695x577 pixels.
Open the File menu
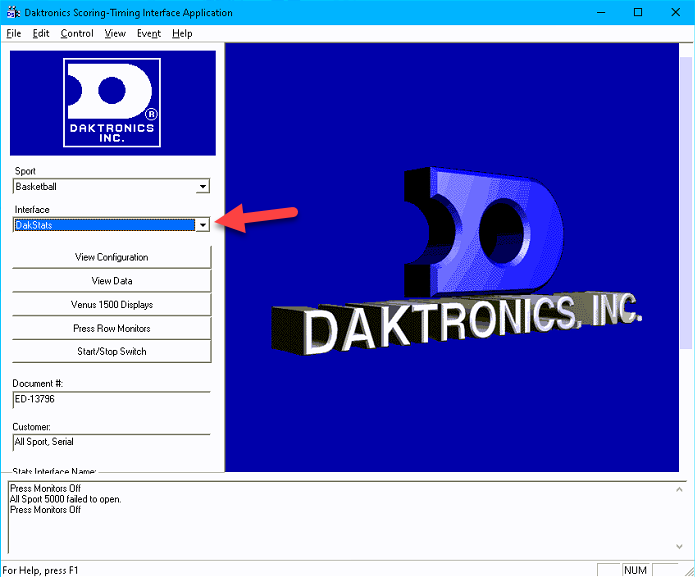click(13, 33)
